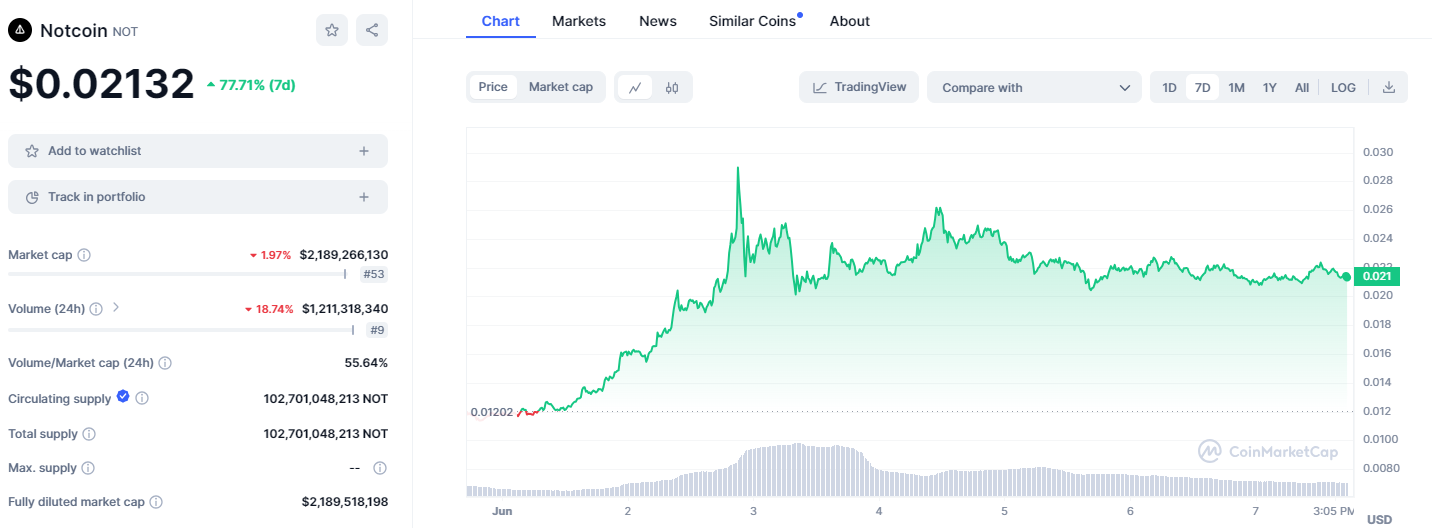Switch to candlestick chart icon

[672, 88]
